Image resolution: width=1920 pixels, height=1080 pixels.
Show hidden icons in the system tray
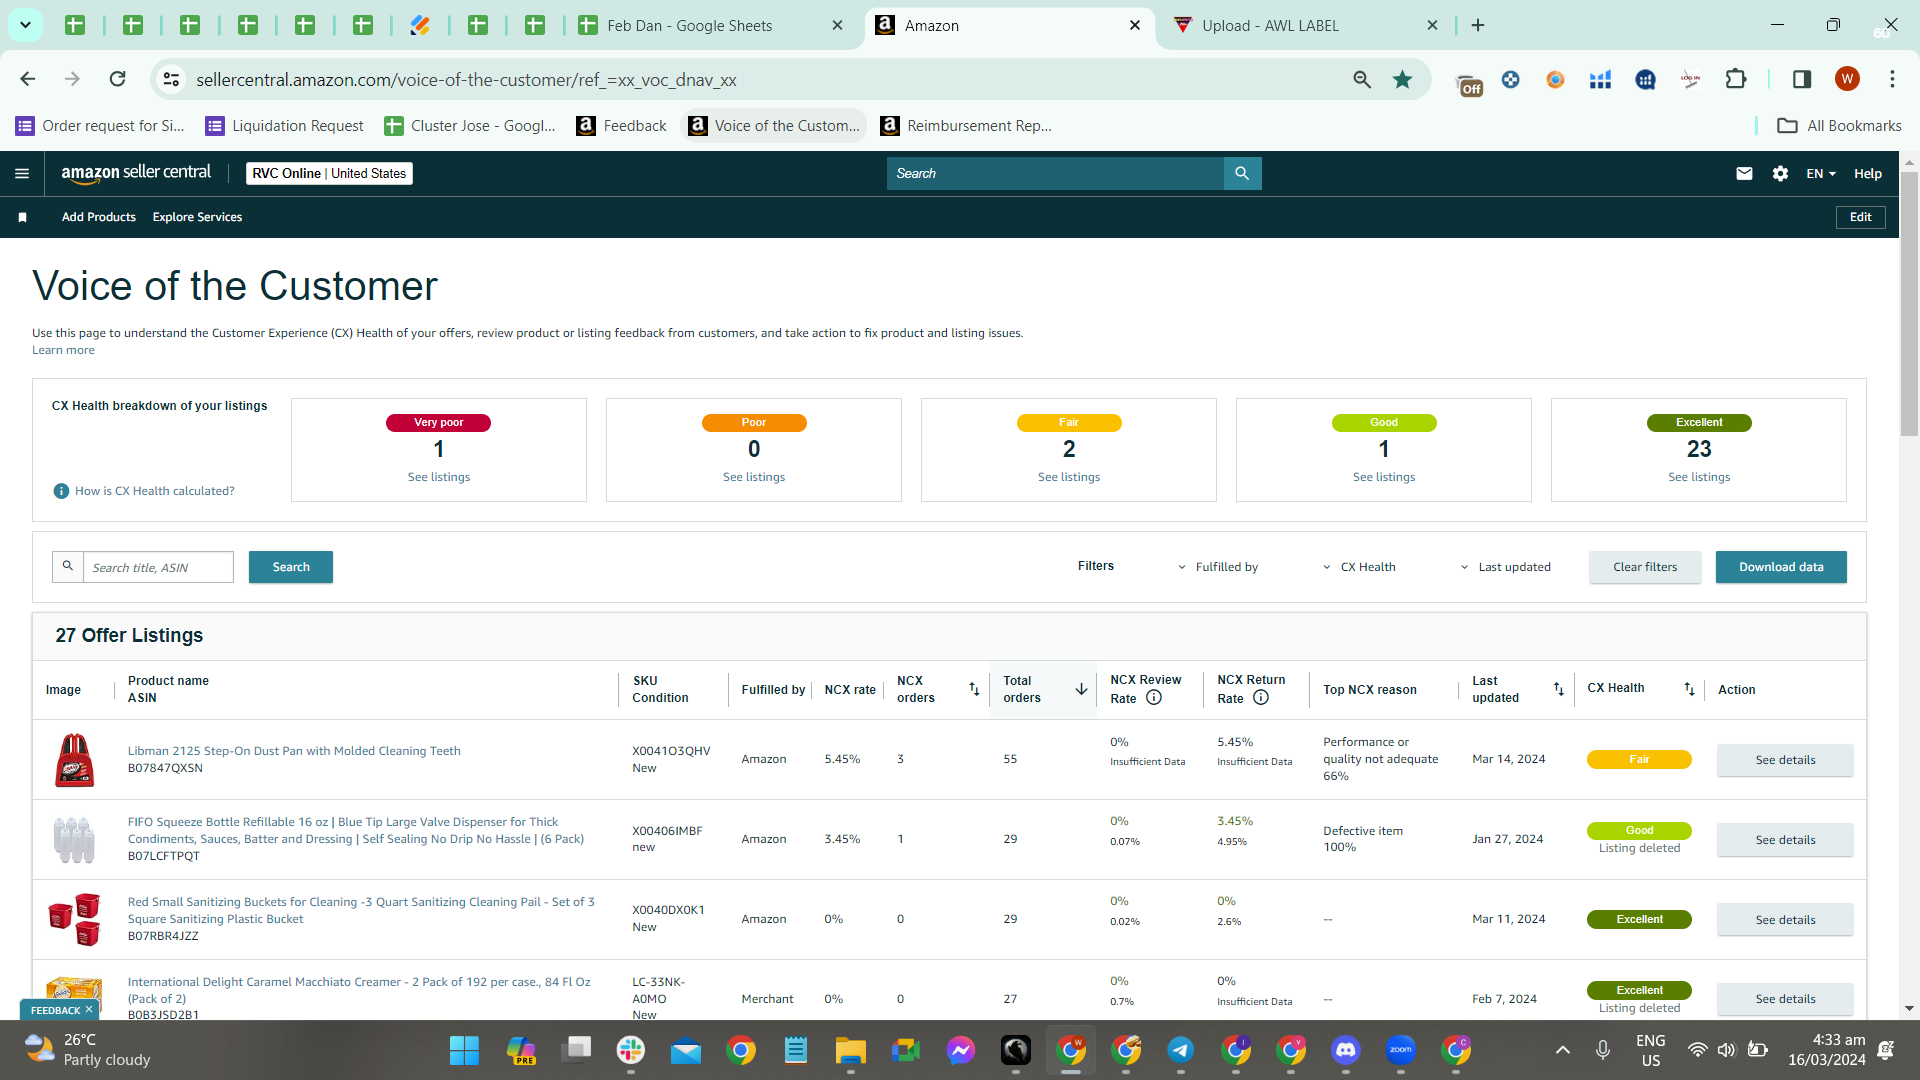pyautogui.click(x=1563, y=1050)
